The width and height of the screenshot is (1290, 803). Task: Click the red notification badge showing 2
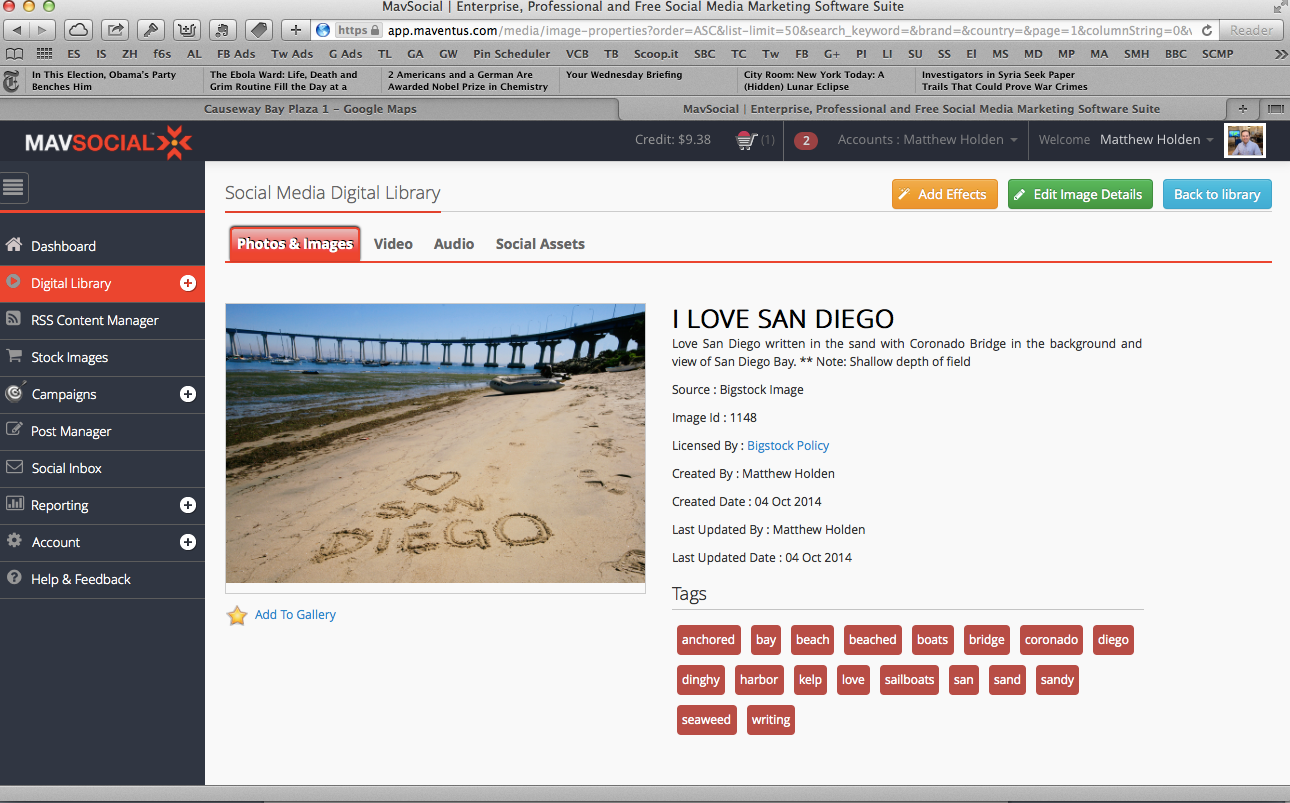coord(805,141)
